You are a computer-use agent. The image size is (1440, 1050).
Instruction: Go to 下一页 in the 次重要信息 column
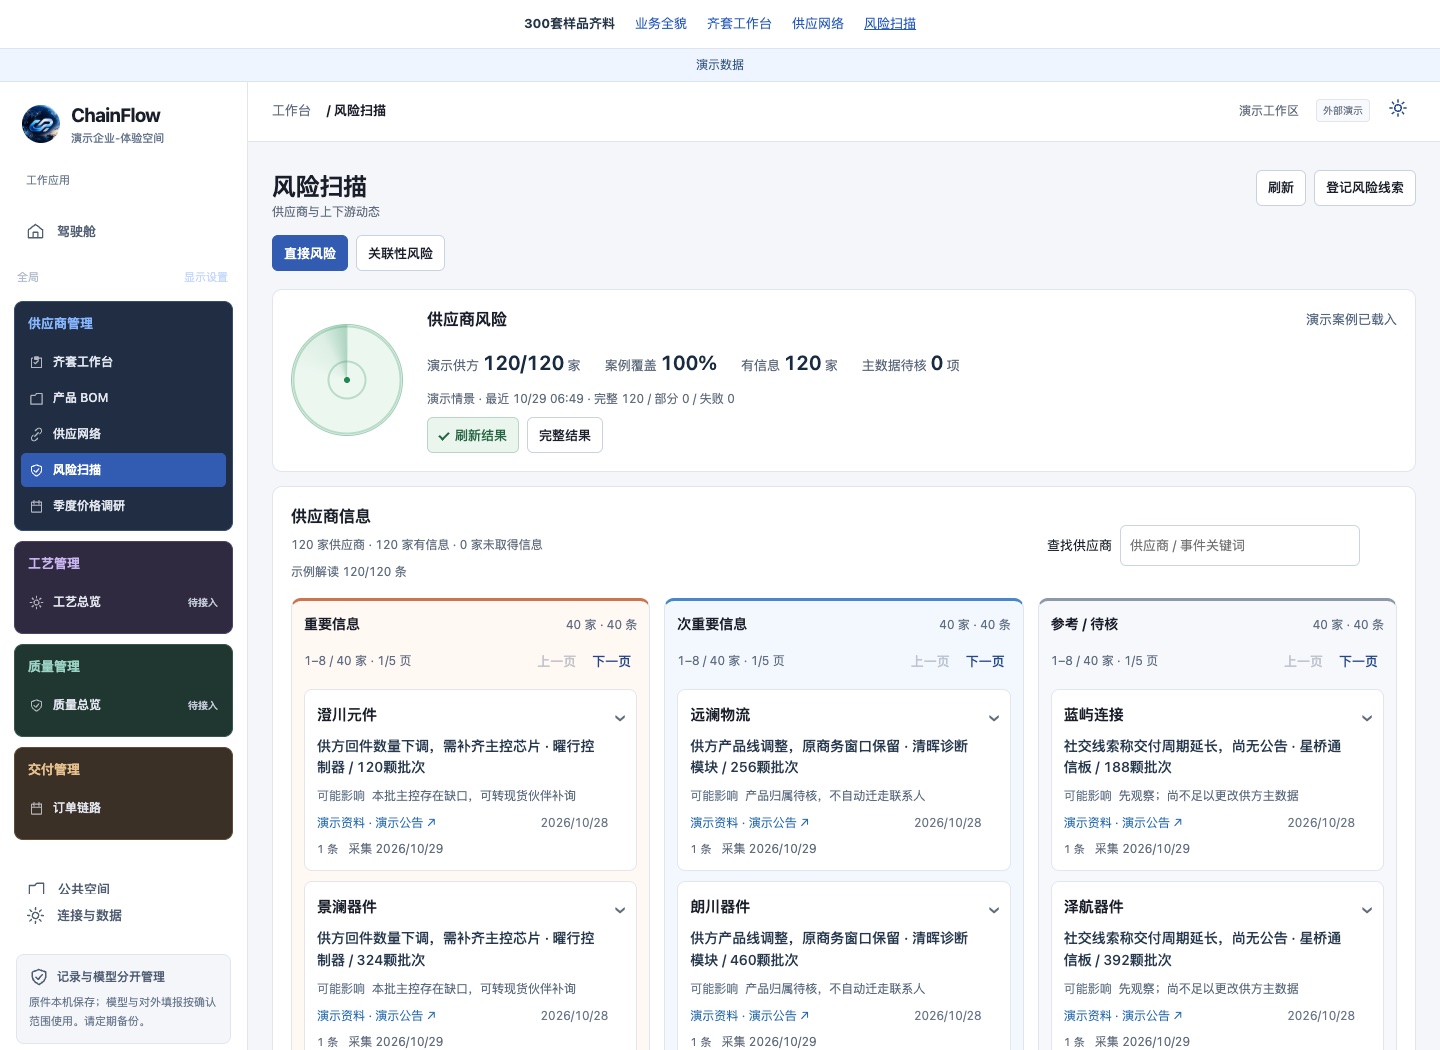coord(985,661)
